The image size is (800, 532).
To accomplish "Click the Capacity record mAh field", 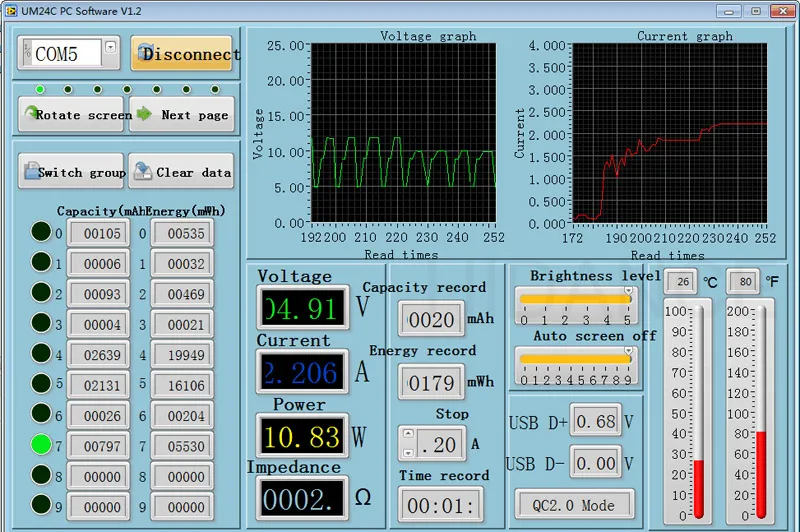I will pos(431,319).
